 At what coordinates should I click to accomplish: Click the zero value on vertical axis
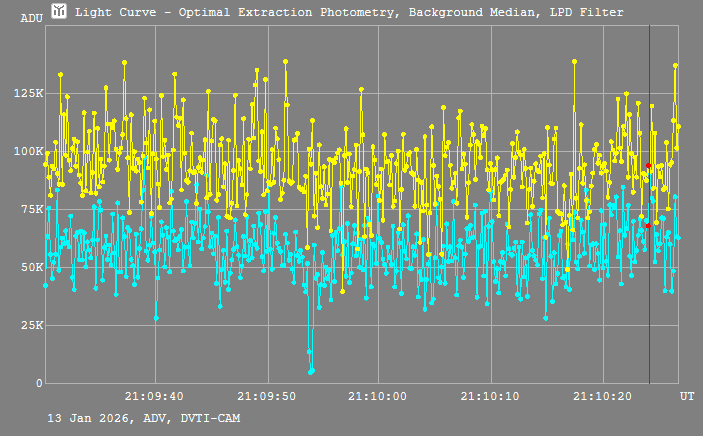[40, 383]
